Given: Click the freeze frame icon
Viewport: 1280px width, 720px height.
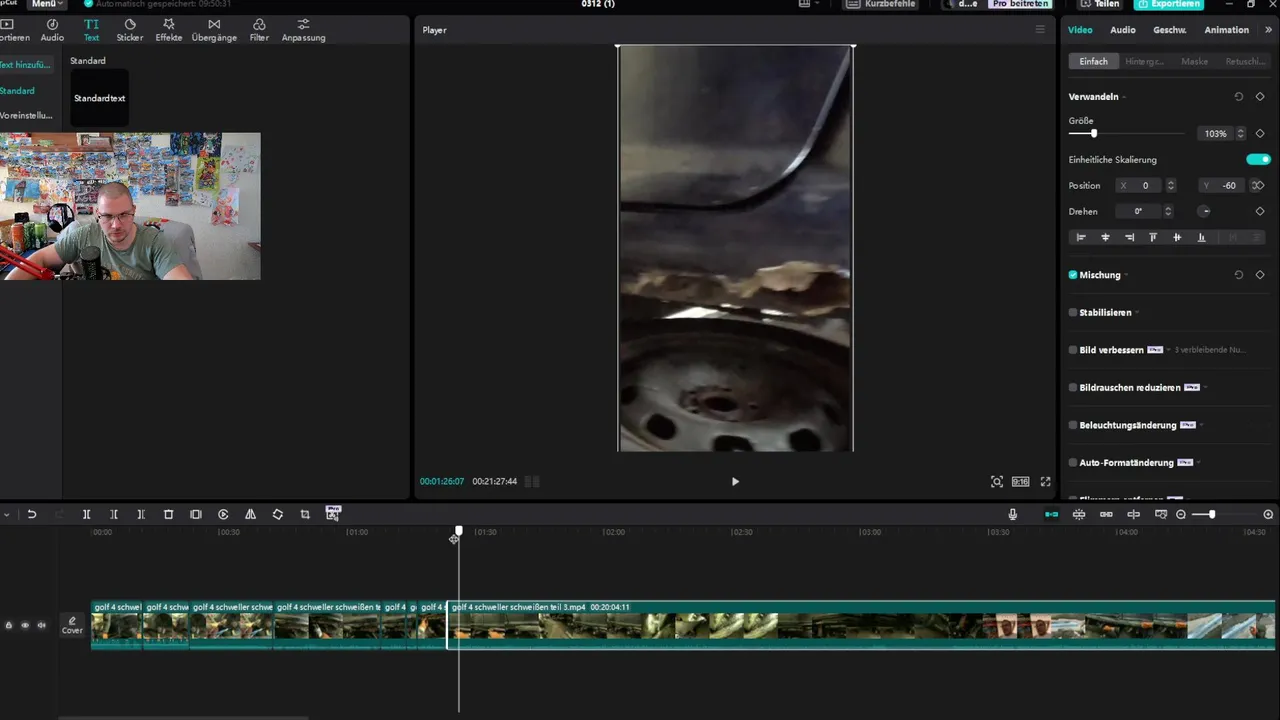Looking at the screenshot, I should [x=196, y=514].
